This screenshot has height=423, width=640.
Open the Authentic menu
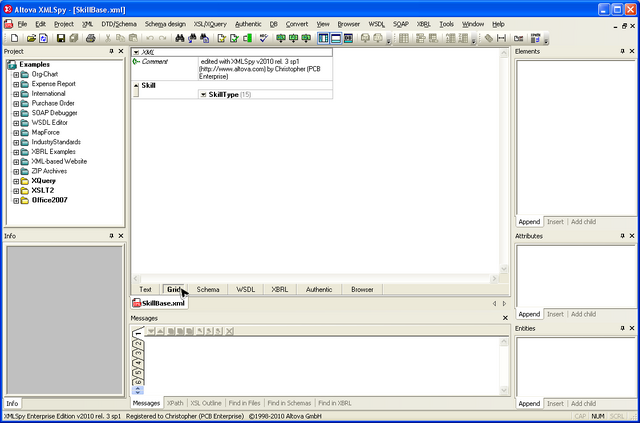pyautogui.click(x=248, y=24)
